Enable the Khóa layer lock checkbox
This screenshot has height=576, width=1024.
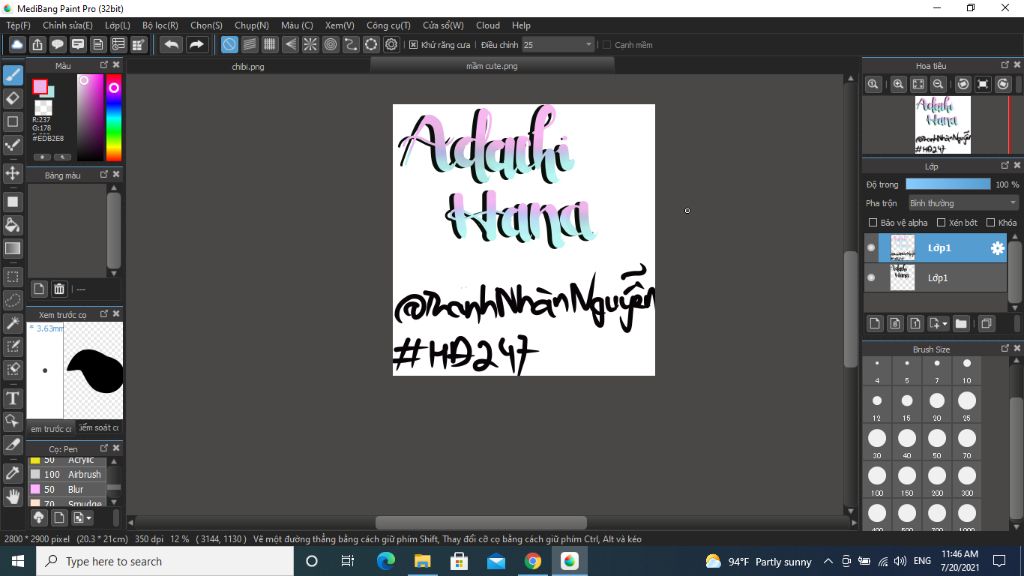point(991,223)
